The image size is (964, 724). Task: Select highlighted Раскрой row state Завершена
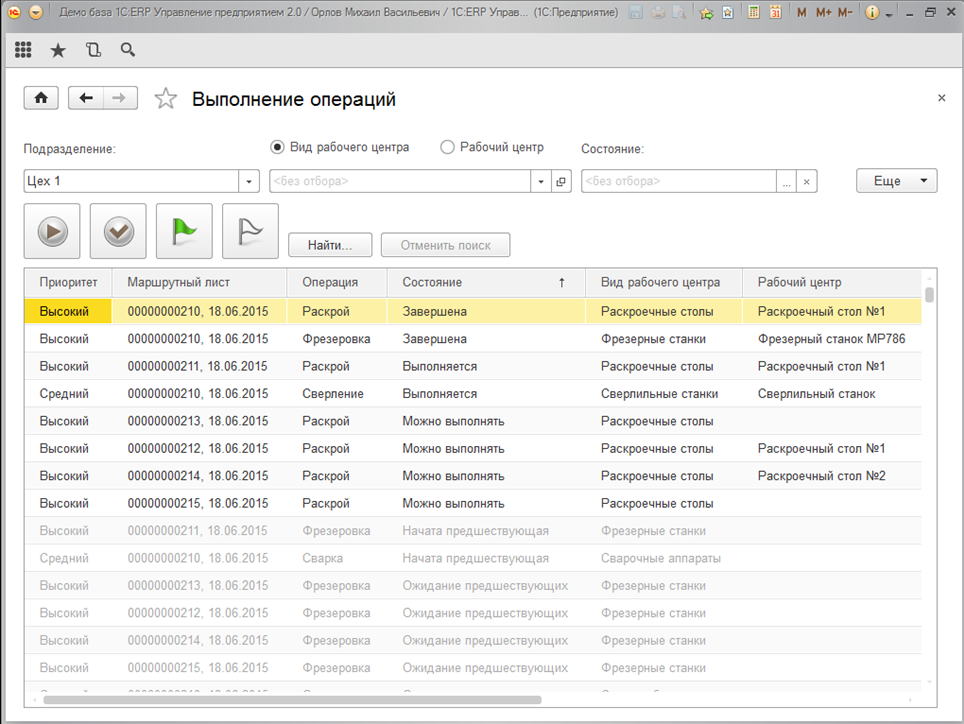(x=486, y=312)
